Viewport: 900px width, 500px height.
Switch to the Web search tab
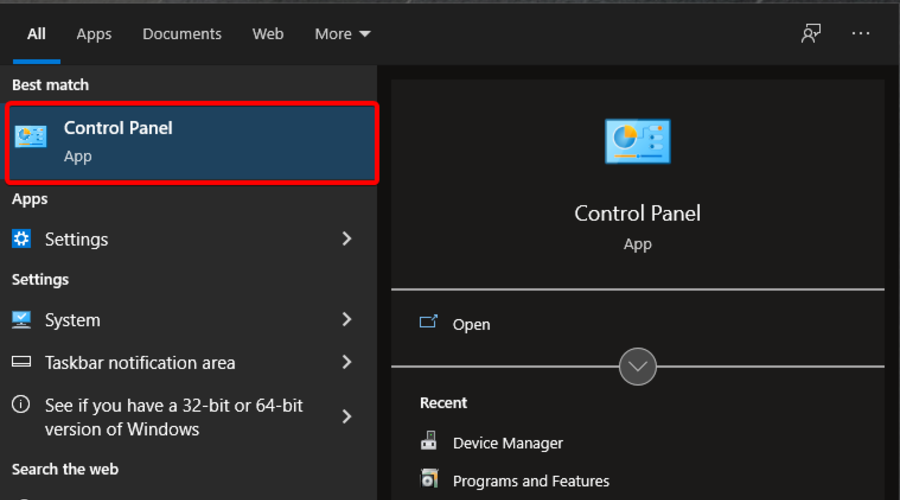click(x=267, y=34)
